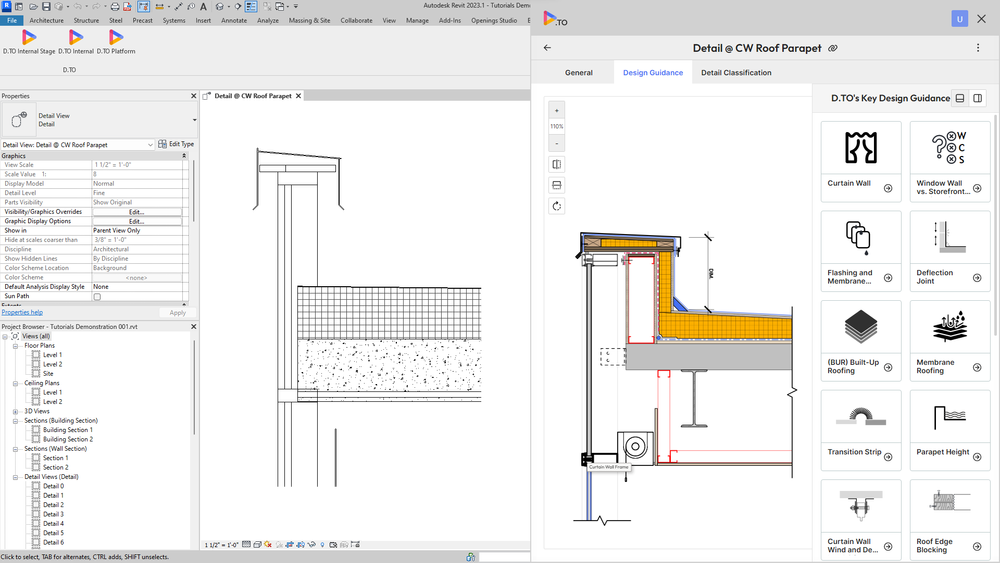This screenshot has width=1000, height=563.
Task: Click the back arrow in D.TO panel
Action: tap(547, 48)
